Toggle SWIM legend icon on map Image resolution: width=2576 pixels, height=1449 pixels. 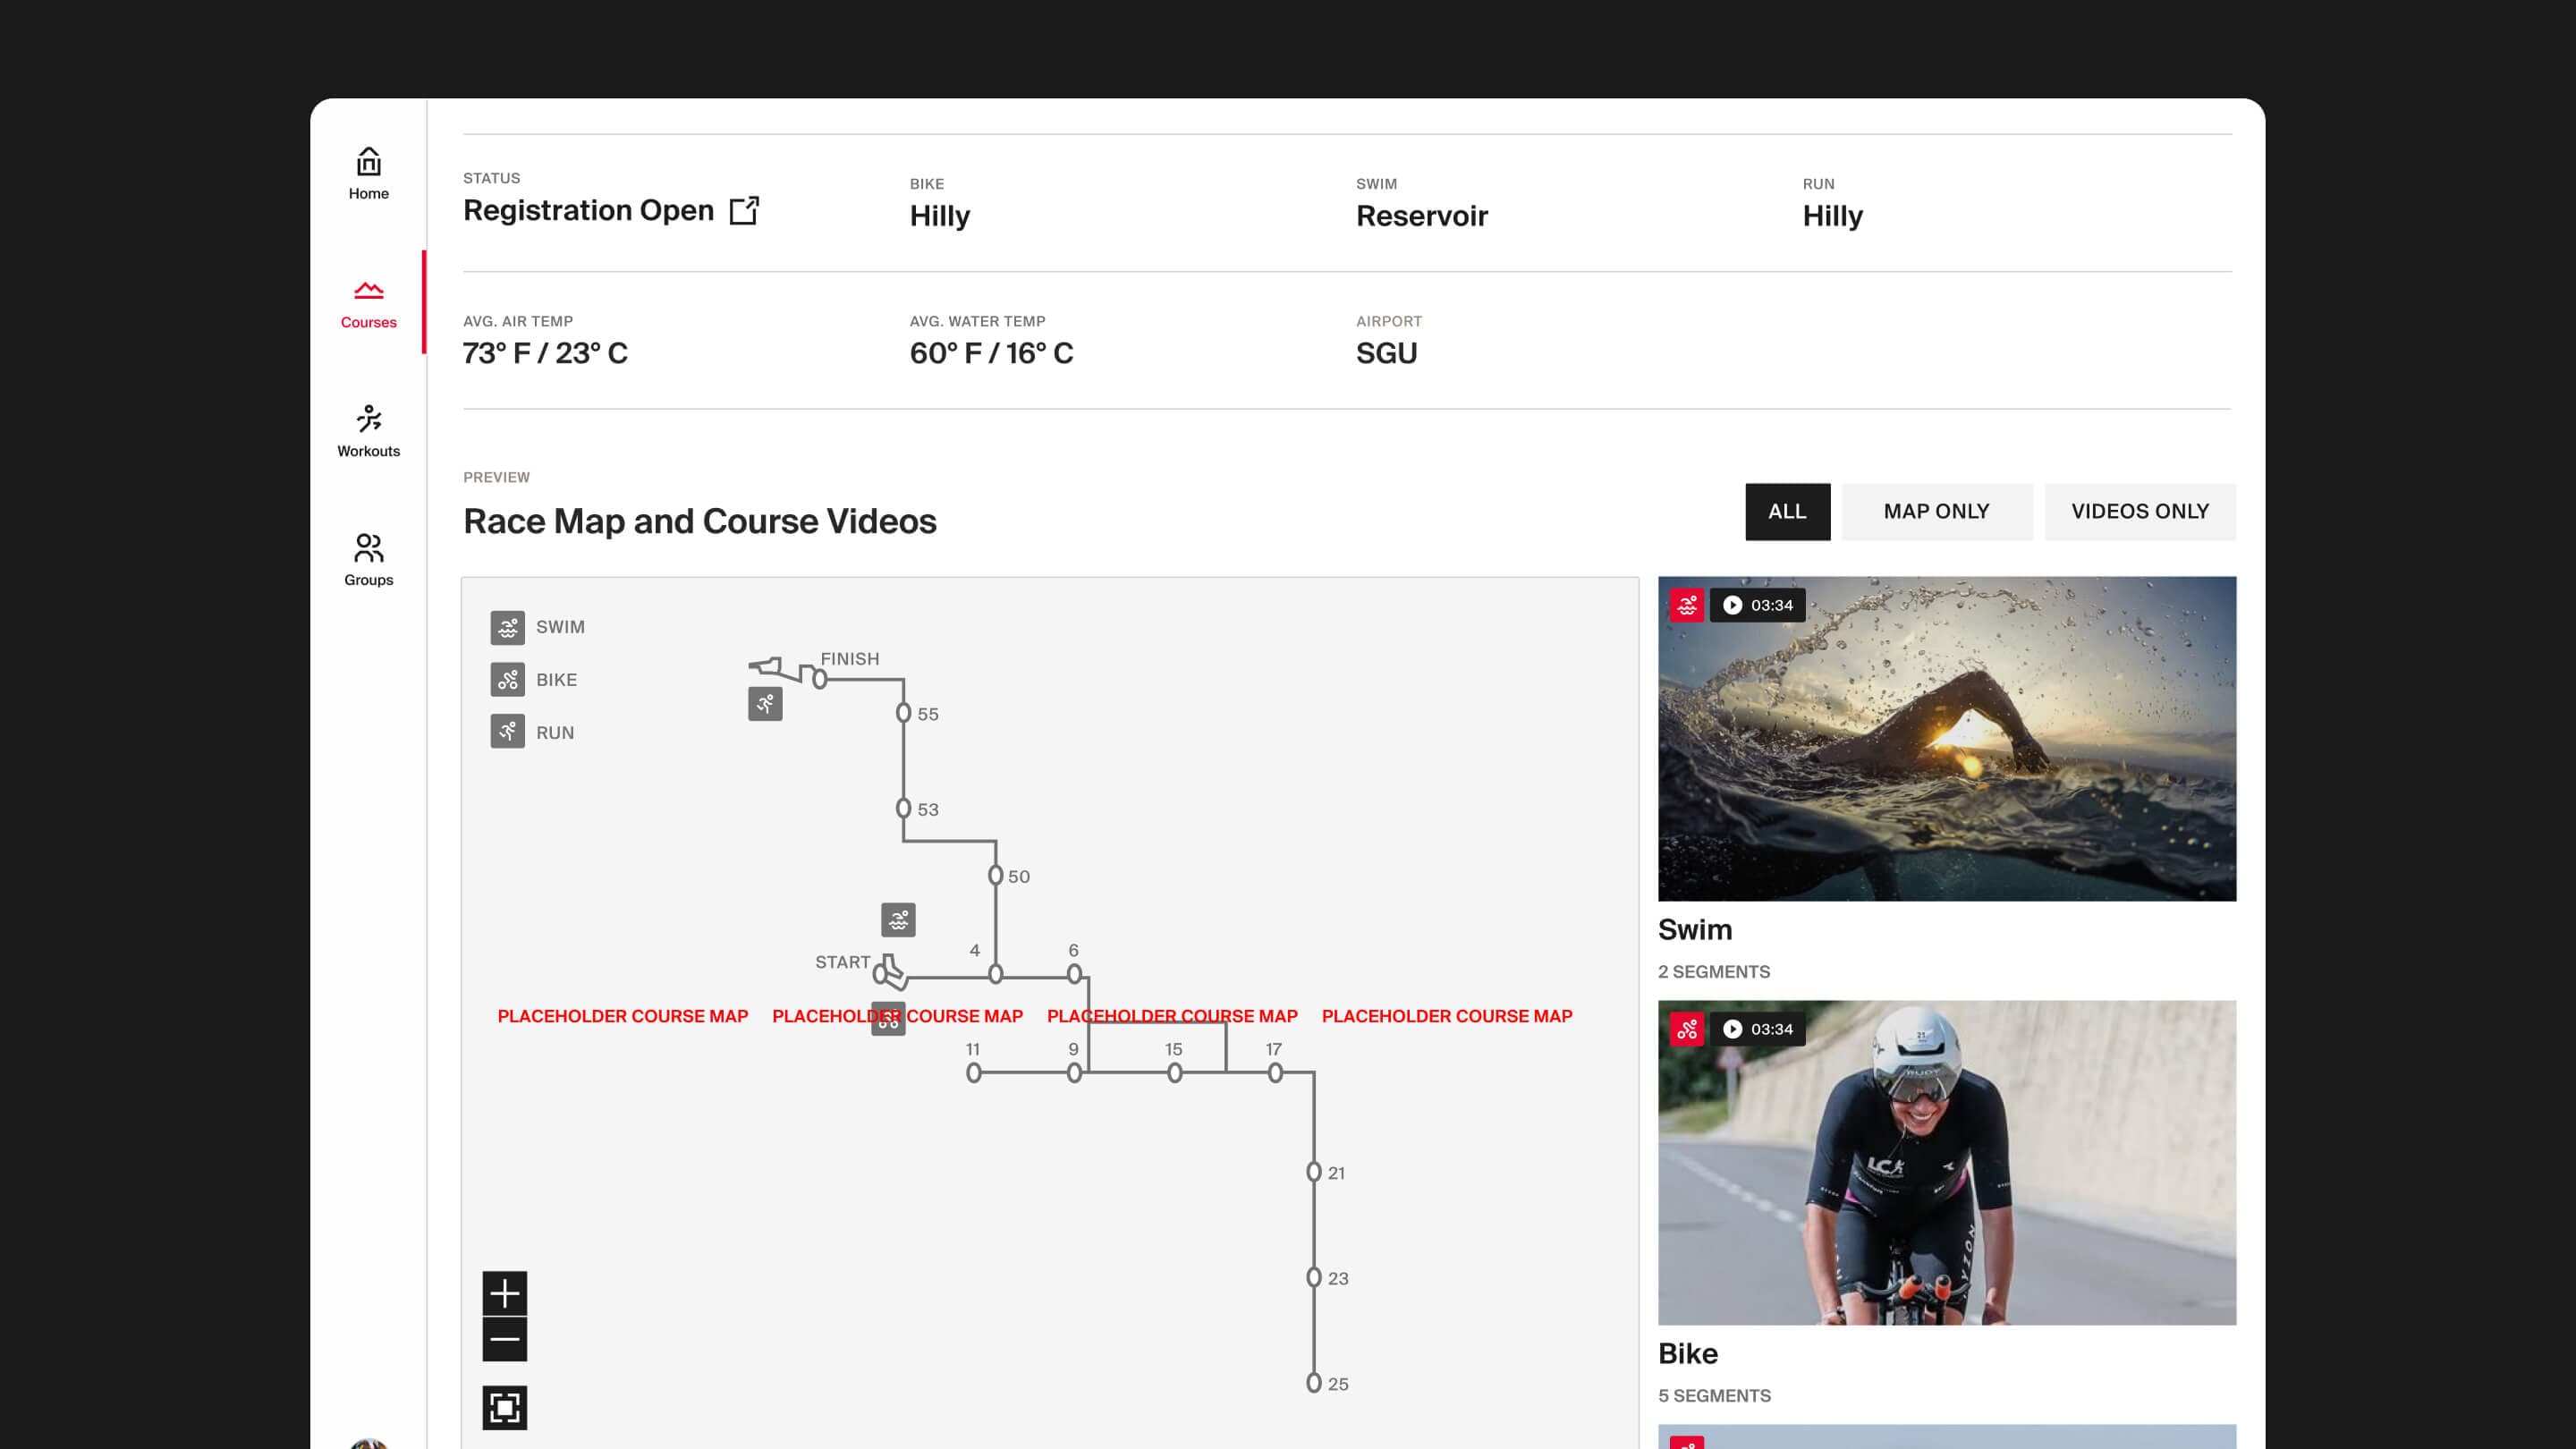[x=507, y=627]
